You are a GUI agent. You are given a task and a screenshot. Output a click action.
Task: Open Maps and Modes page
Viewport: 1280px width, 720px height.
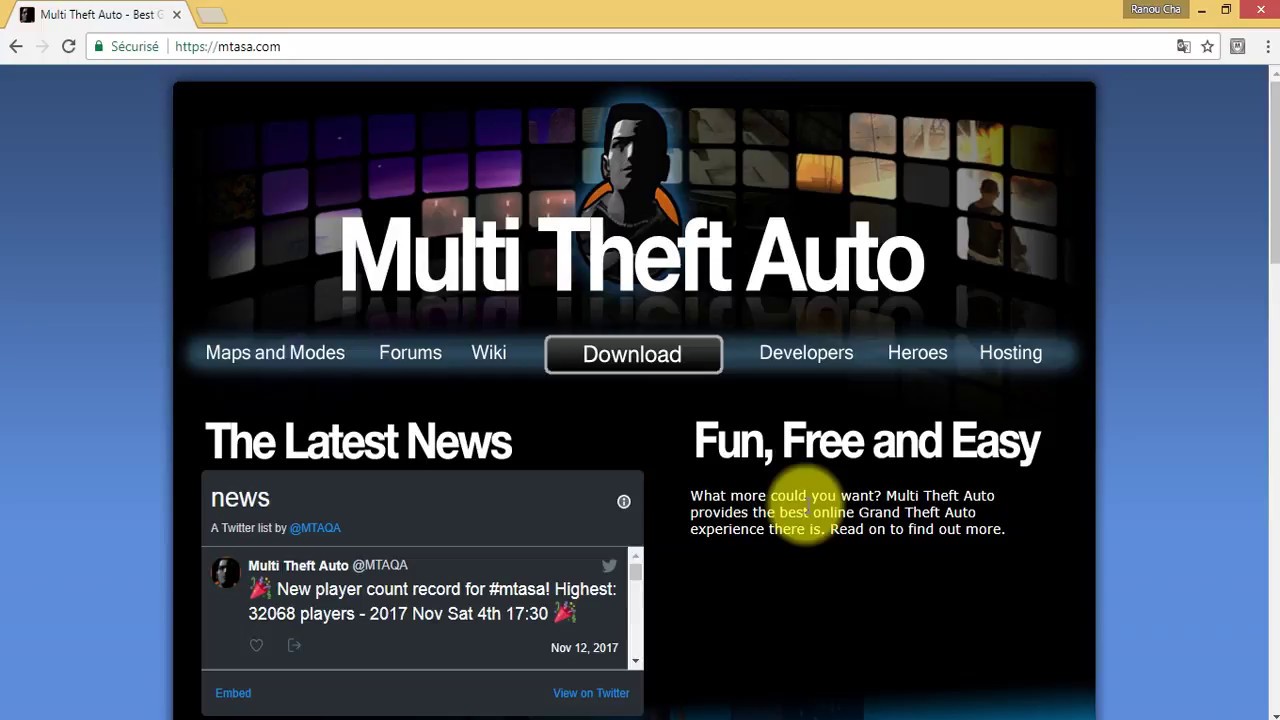pos(275,353)
